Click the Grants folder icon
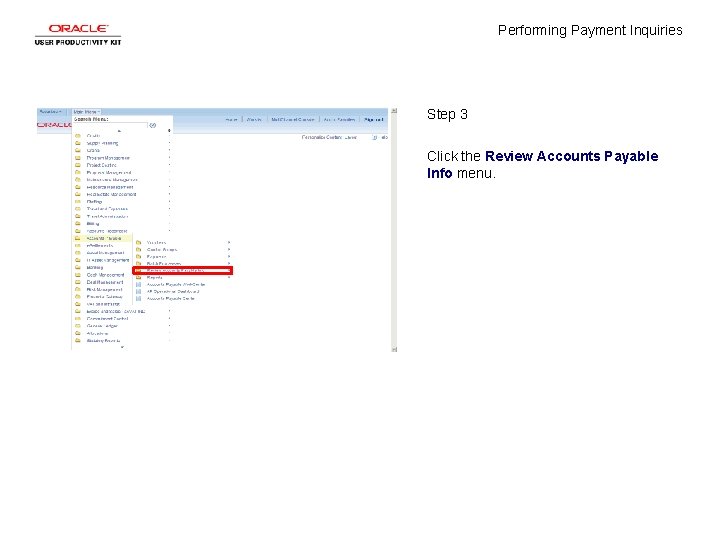The image size is (720, 540). click(x=78, y=150)
